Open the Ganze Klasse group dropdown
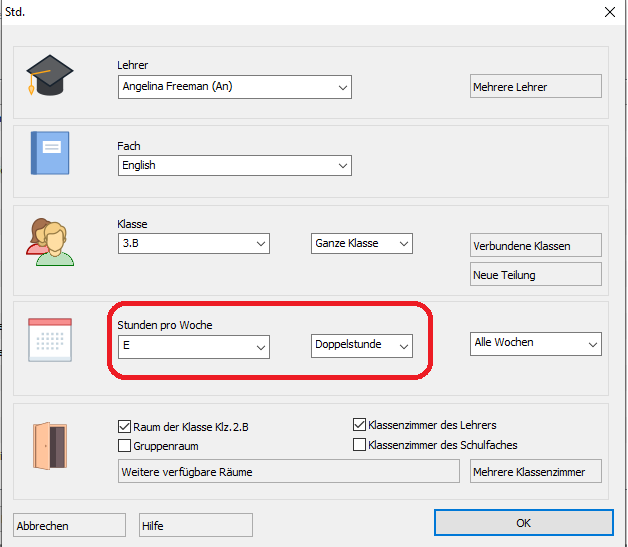Viewport: 628px width, 547px height. (362, 243)
